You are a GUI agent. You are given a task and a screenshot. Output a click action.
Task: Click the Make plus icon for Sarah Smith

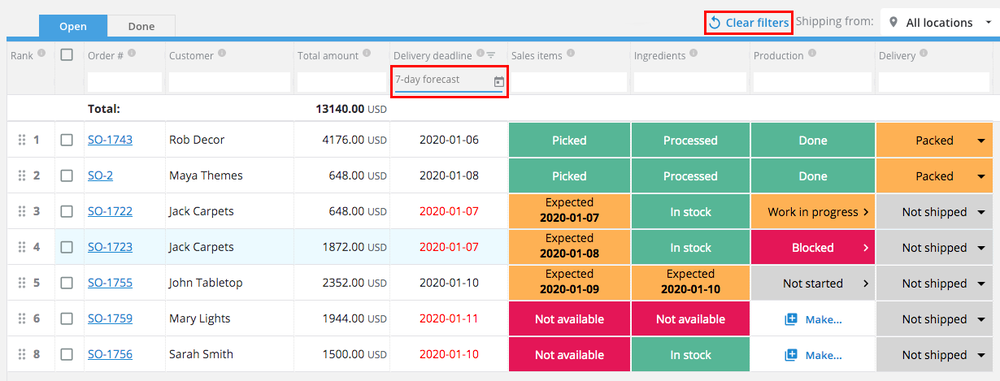tap(791, 355)
